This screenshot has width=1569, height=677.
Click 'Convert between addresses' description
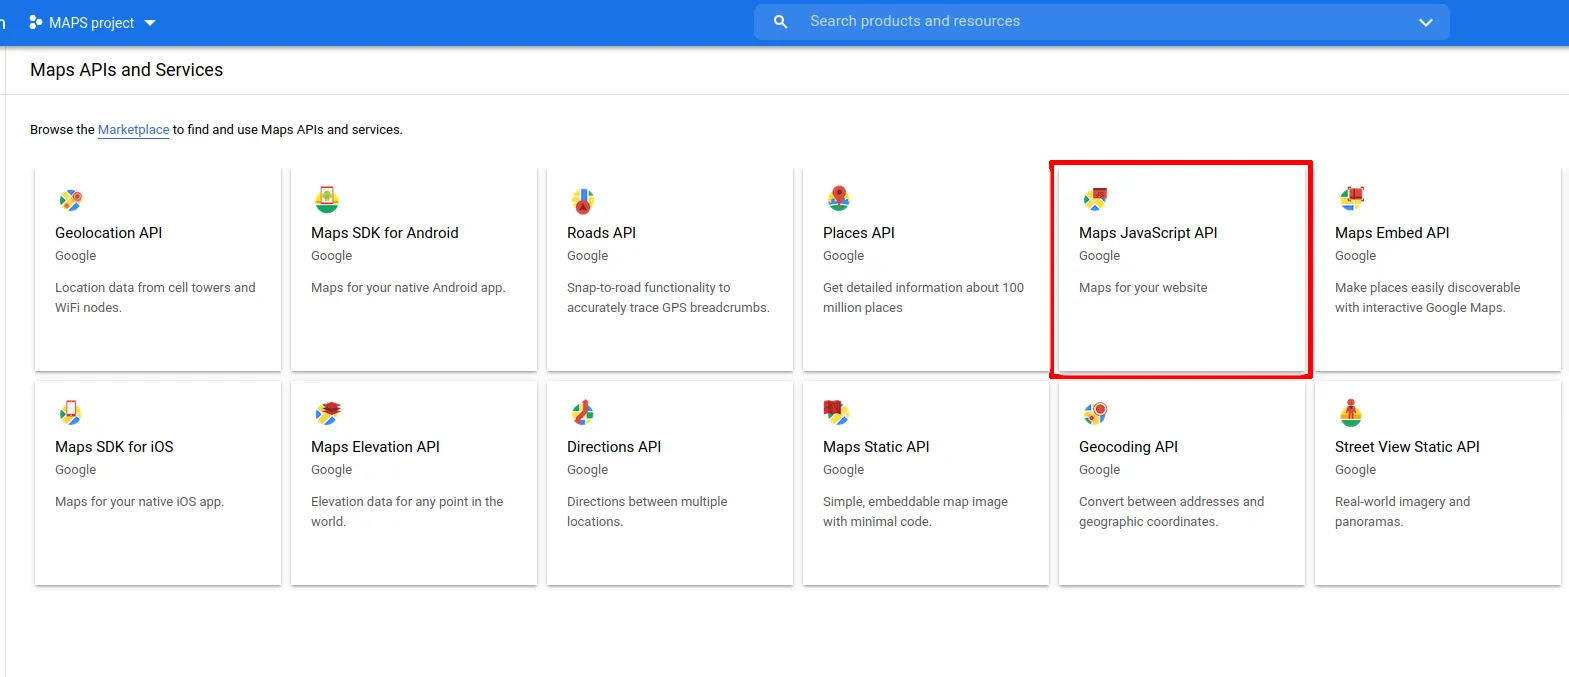pos(1171,512)
